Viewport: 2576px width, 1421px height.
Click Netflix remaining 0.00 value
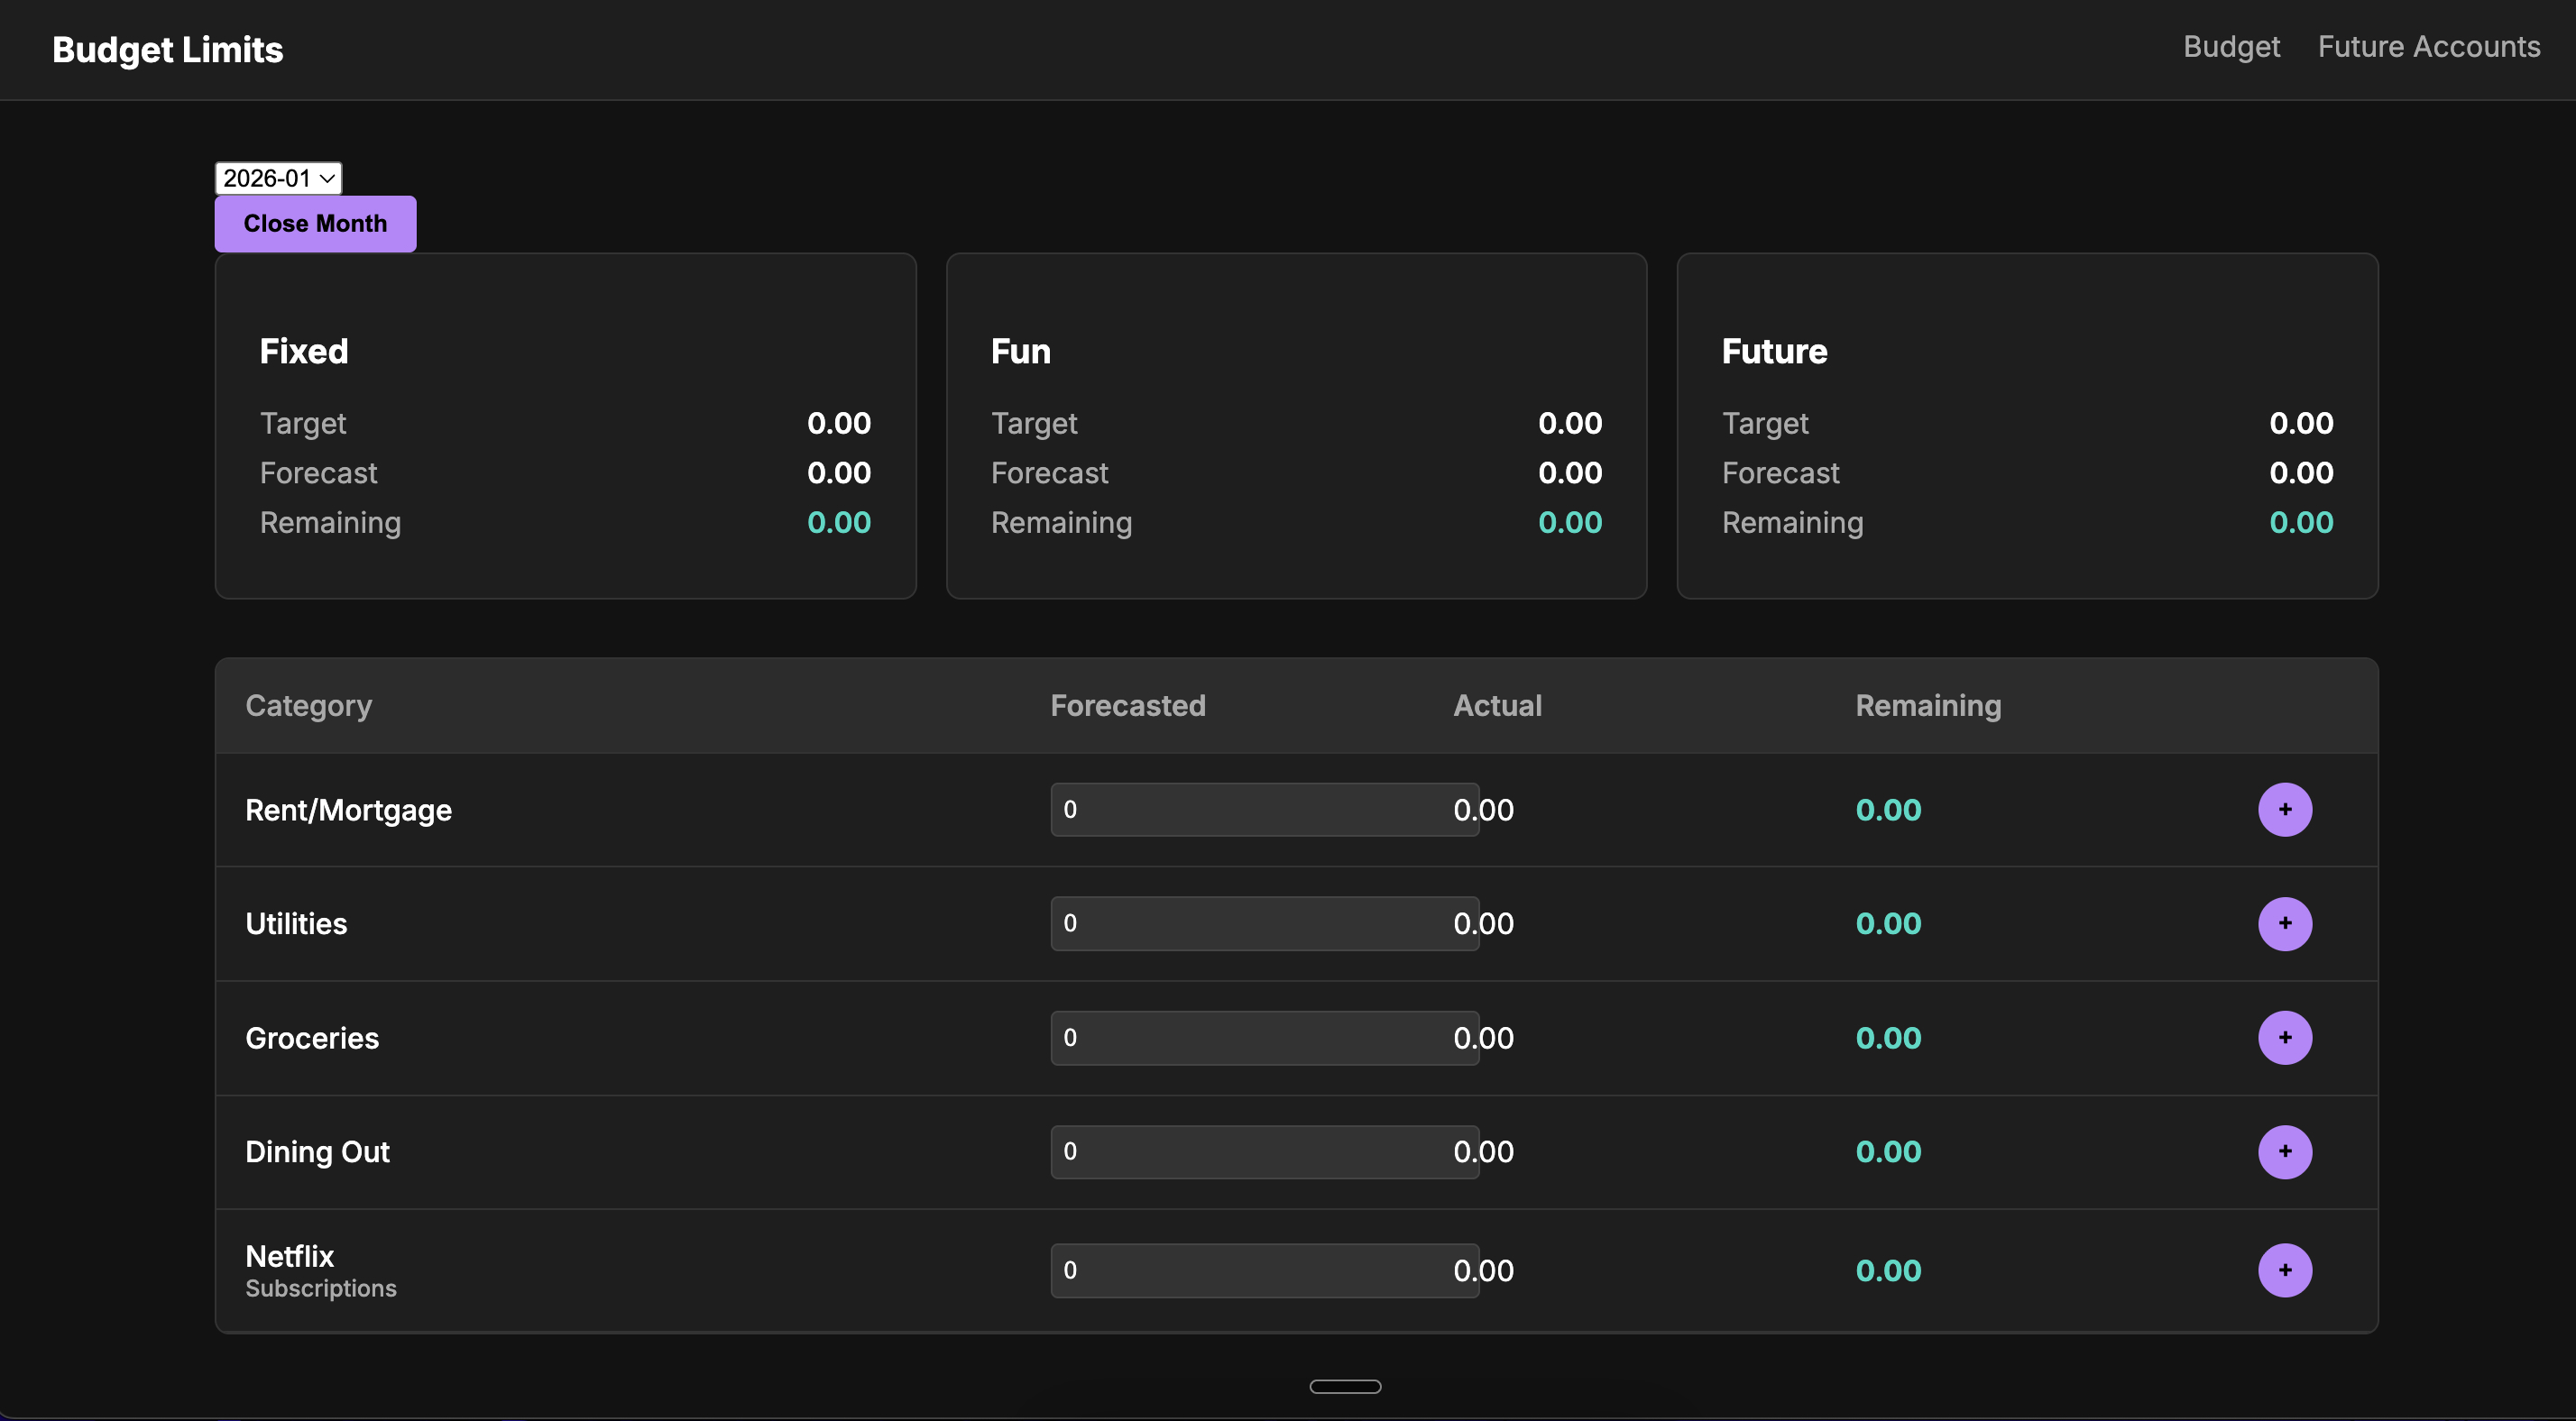coord(1887,1270)
